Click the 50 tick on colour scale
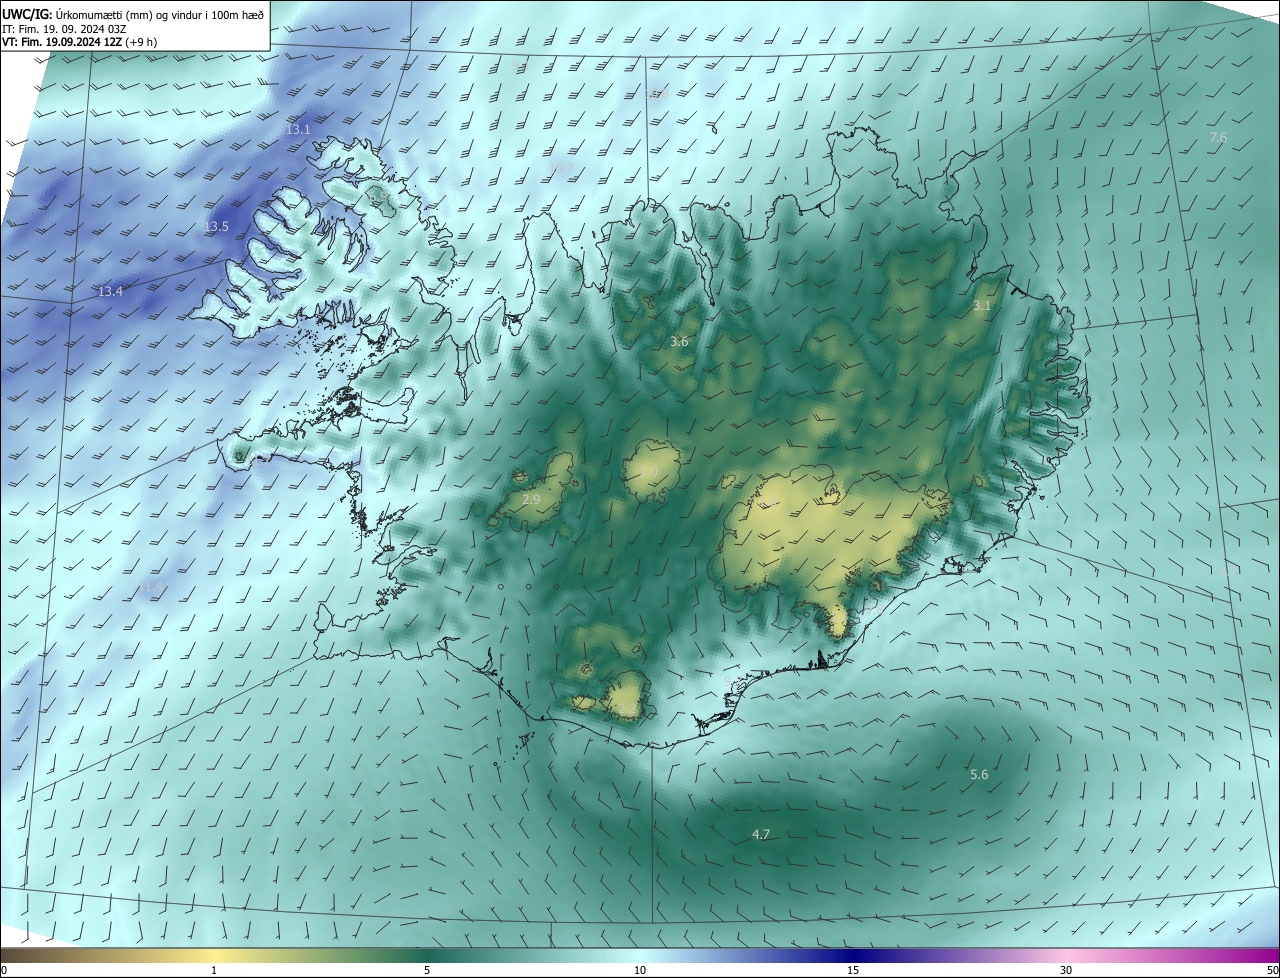The width and height of the screenshot is (1280, 978). [x=1272, y=970]
